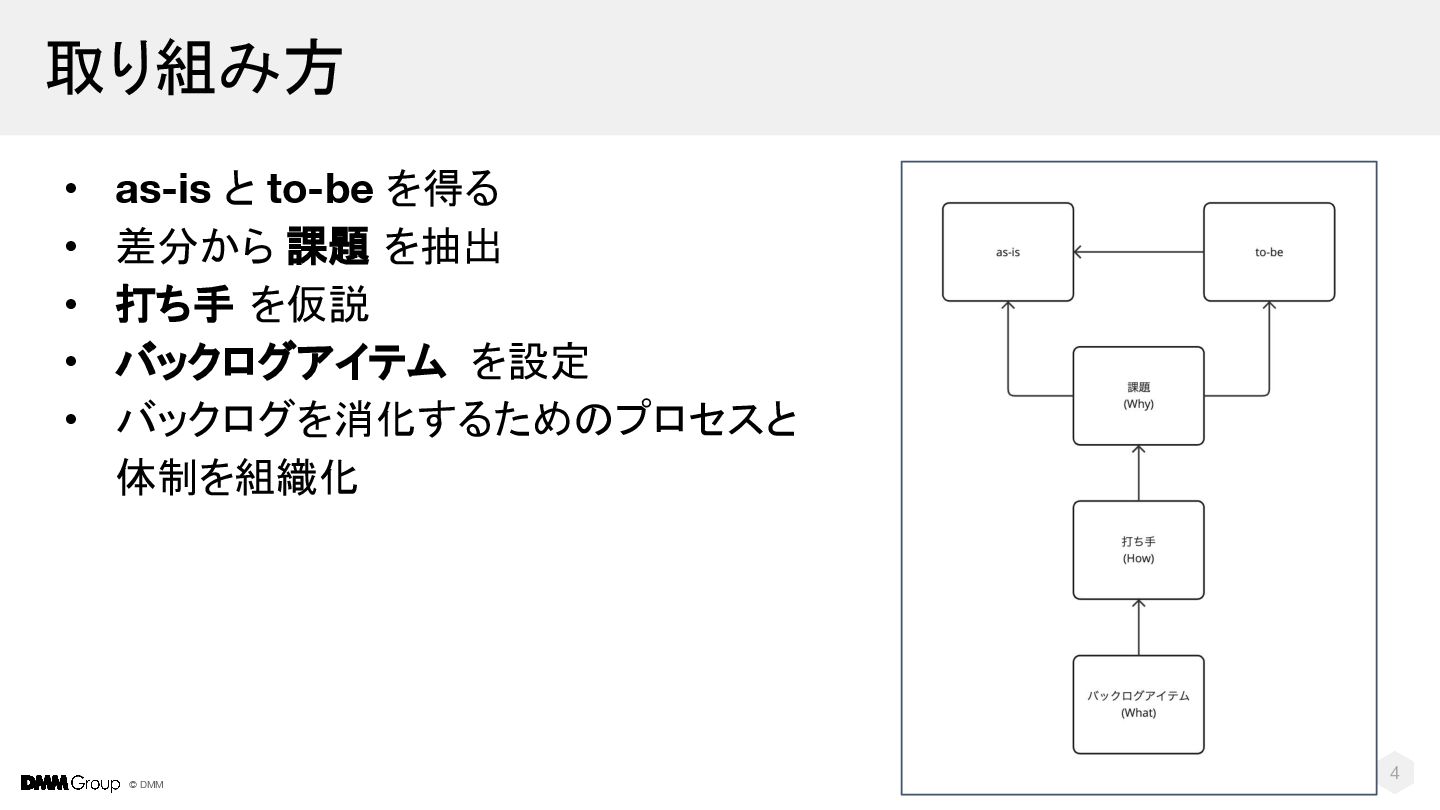1440x810 pixels.
Task: Click the arrow between 打ち手 and 課題
Action: tap(1138, 473)
